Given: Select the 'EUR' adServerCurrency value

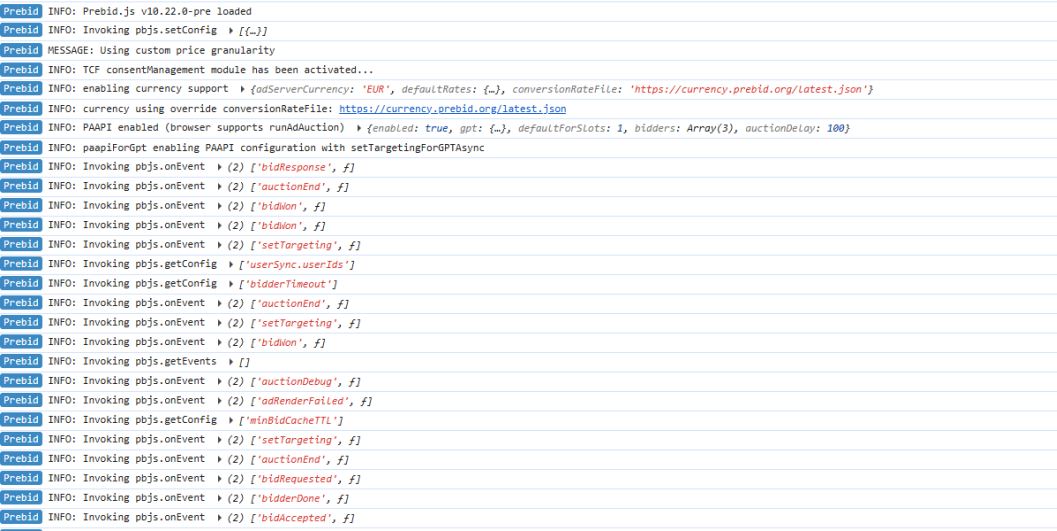Looking at the screenshot, I should [x=374, y=89].
